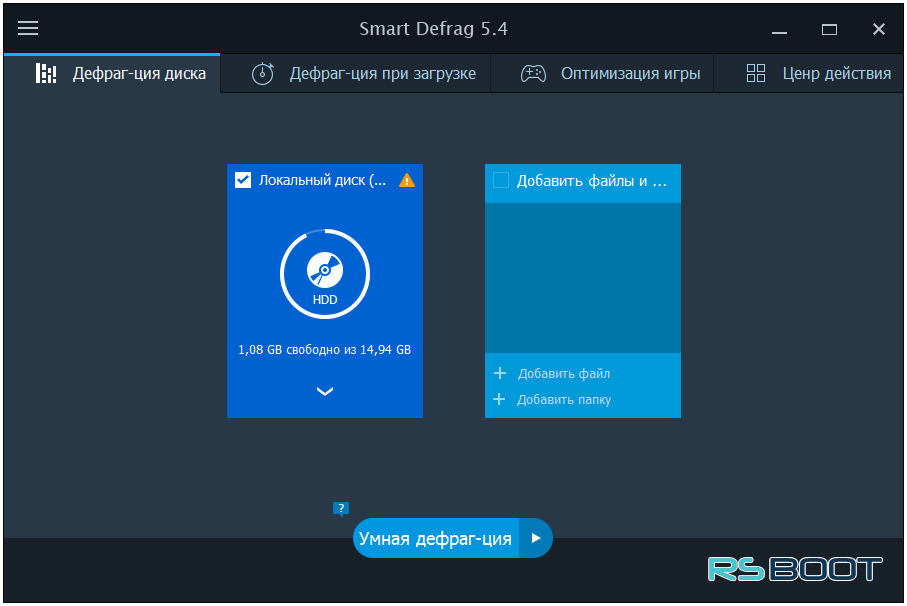Viewport: 907px width, 606px height.
Task: Uncheck the Локальный диск checkbox
Action: pyautogui.click(x=243, y=180)
